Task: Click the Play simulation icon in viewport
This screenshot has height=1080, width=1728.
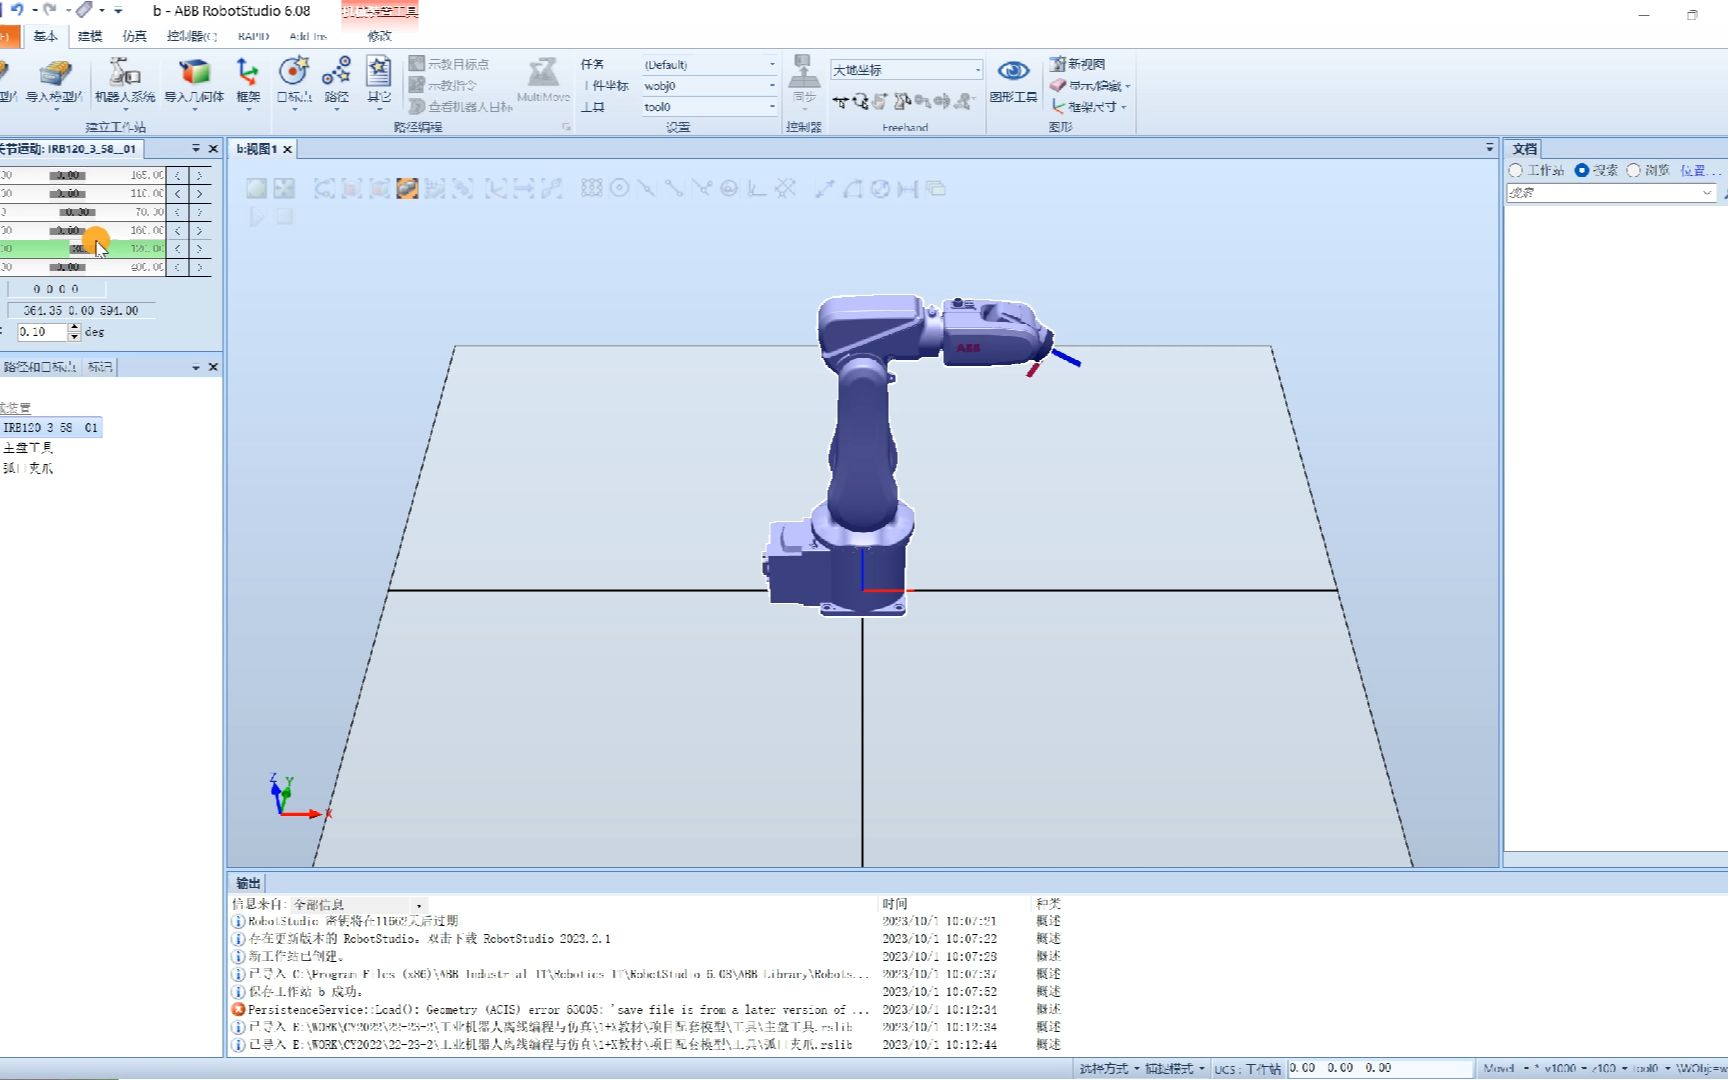Action: 257,216
